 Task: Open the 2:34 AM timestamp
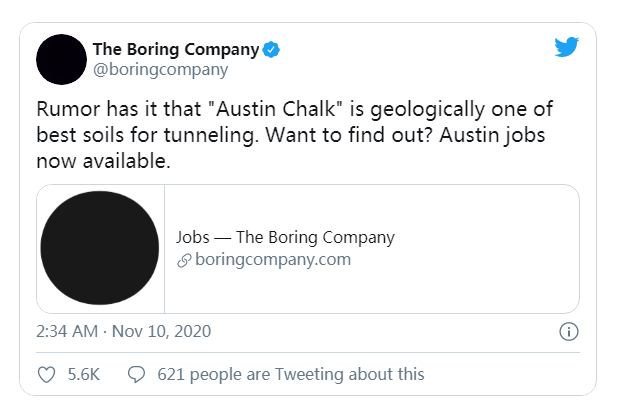tap(67, 332)
